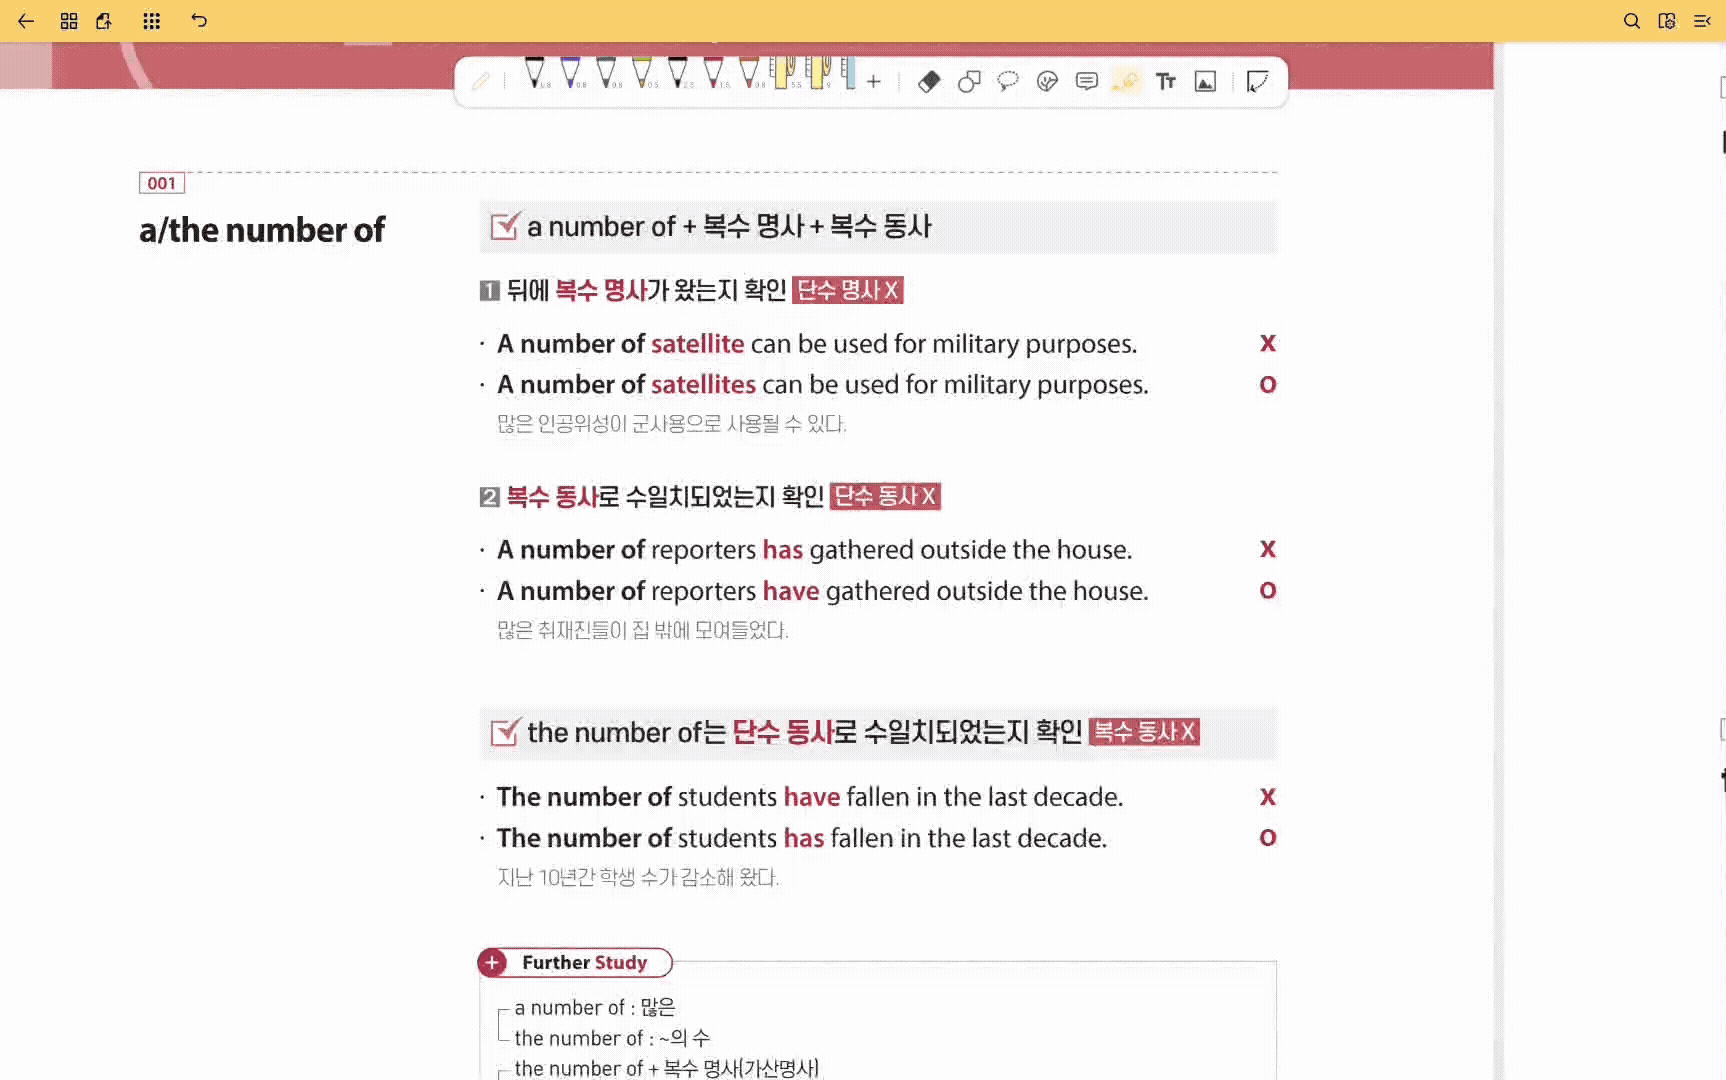Toggle the highlighted finger-draw tool

1126,82
